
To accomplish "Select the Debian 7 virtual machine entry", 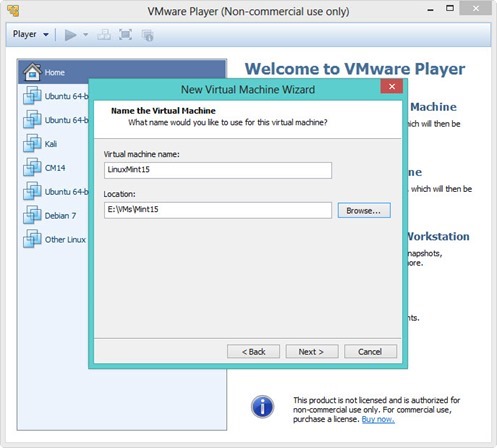I will point(53,216).
